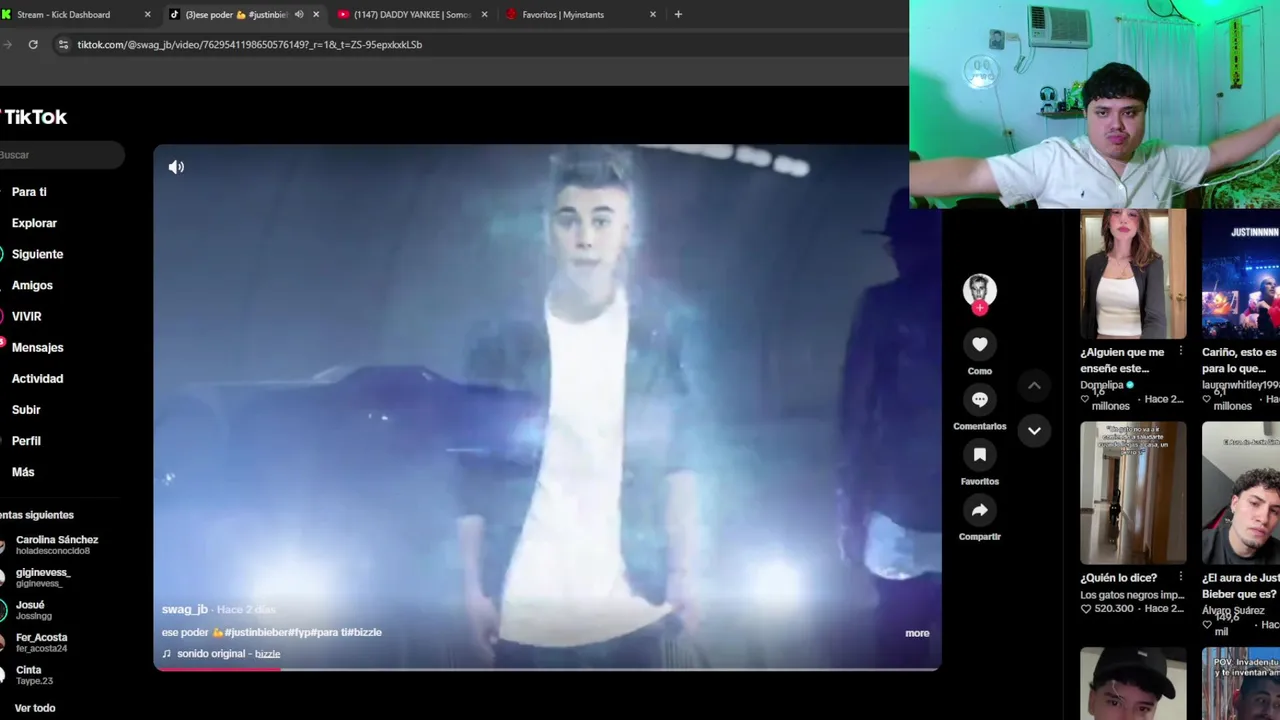Open Cariño, esto es para lo que thumbnail
The image size is (1280, 720).
pos(1241,275)
